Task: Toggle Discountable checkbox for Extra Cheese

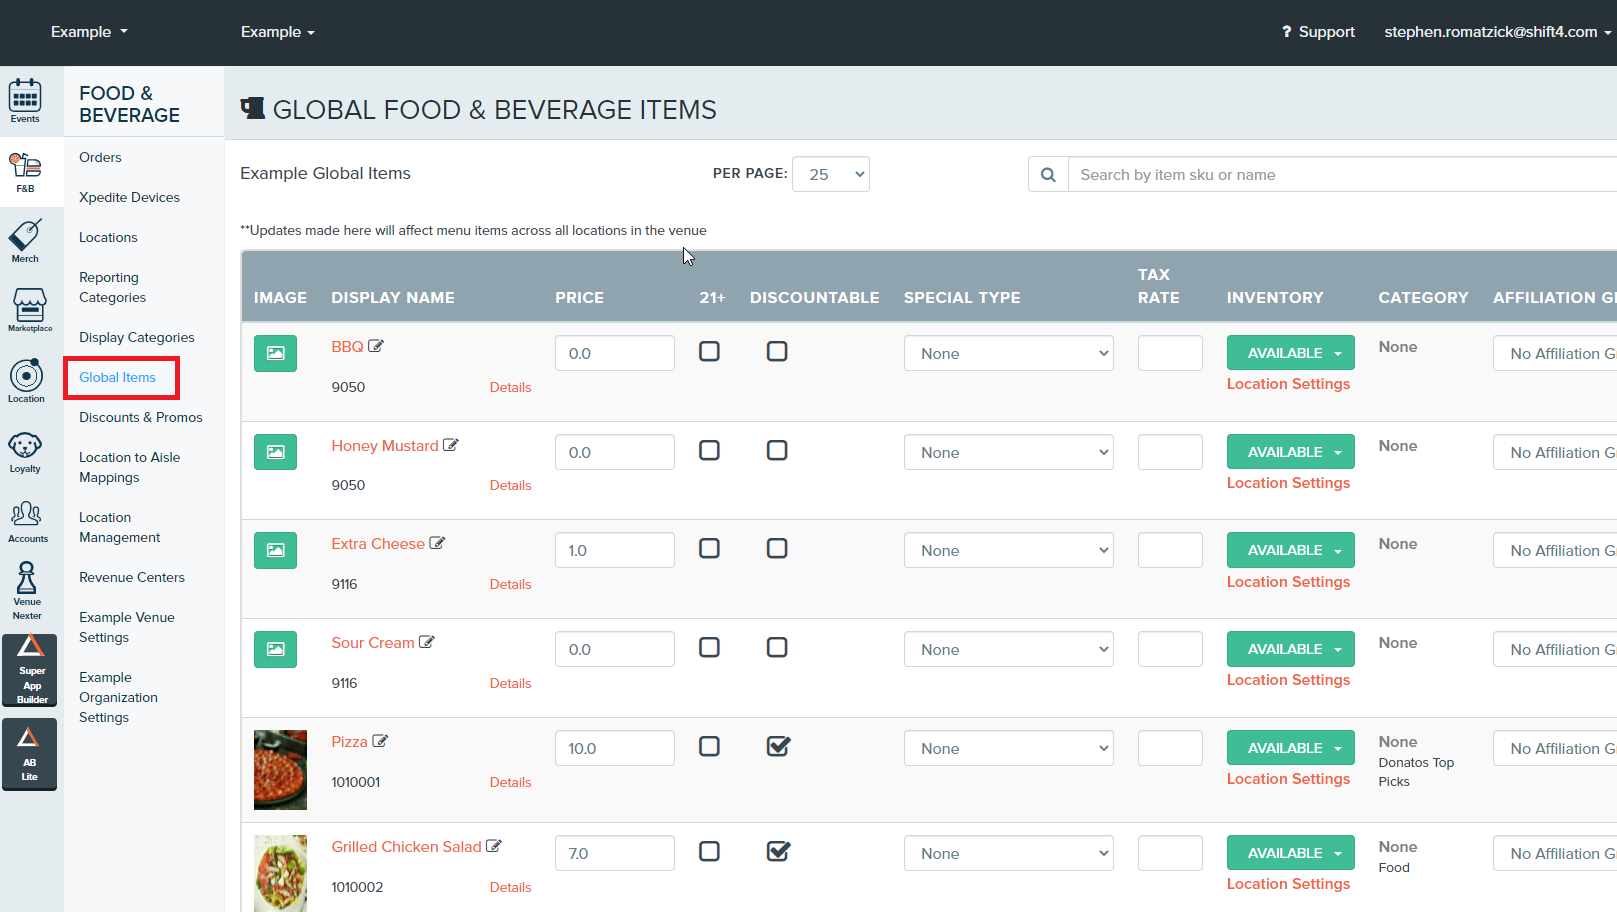Action: [777, 548]
